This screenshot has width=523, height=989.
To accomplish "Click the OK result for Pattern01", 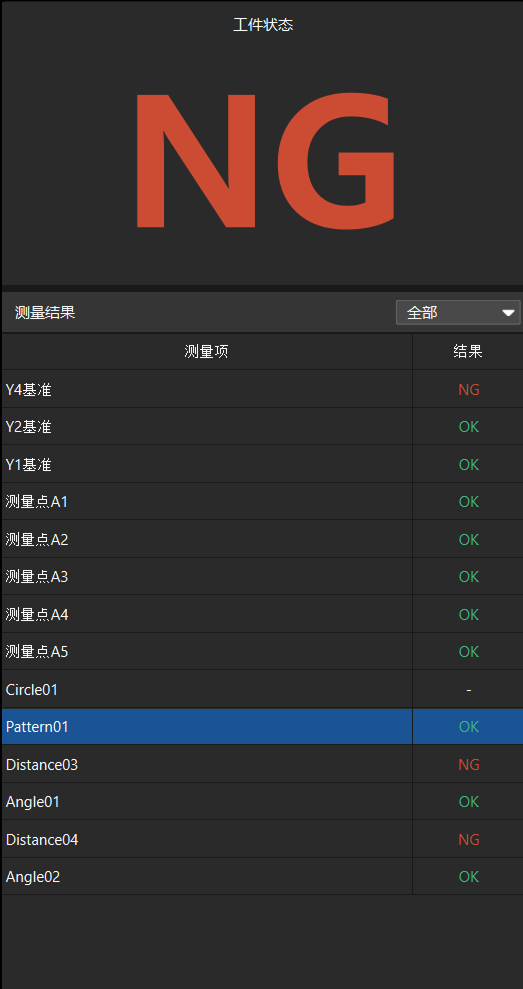I will click(x=469, y=727).
